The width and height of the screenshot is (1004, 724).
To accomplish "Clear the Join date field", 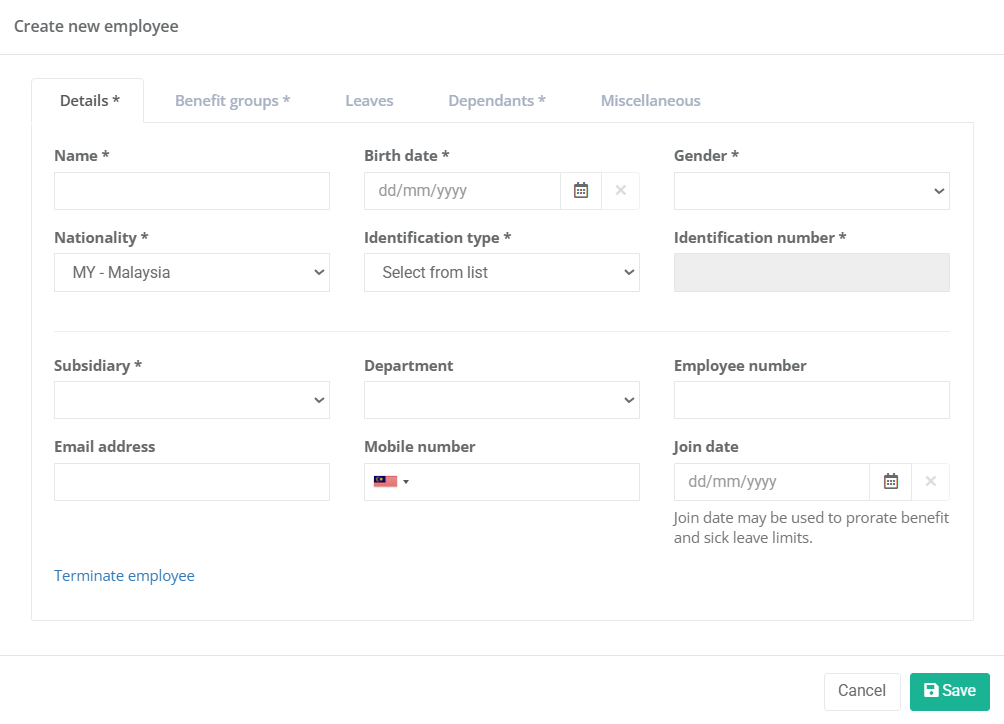I will coord(931,482).
